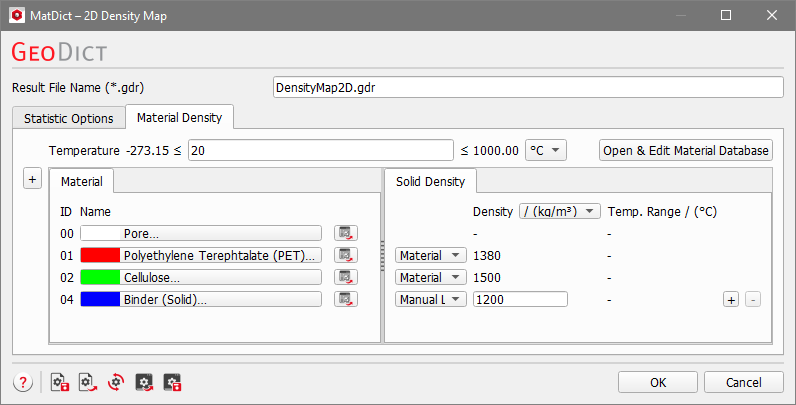
Task: Click the Temperature value field
Action: (321, 150)
